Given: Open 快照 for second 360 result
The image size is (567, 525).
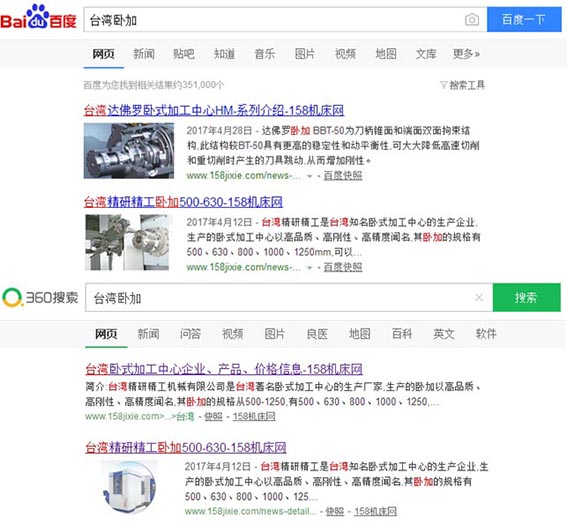Looking at the screenshot, I should tap(334, 511).
